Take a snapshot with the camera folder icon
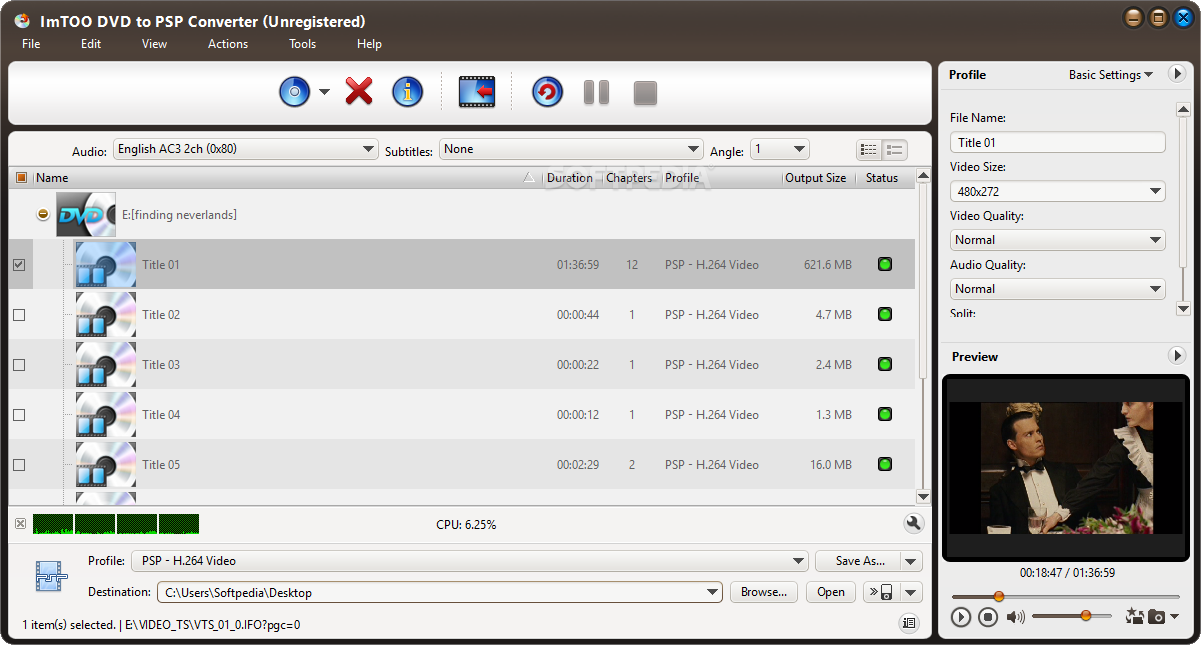This screenshot has height=645, width=1201. pos(1156,617)
